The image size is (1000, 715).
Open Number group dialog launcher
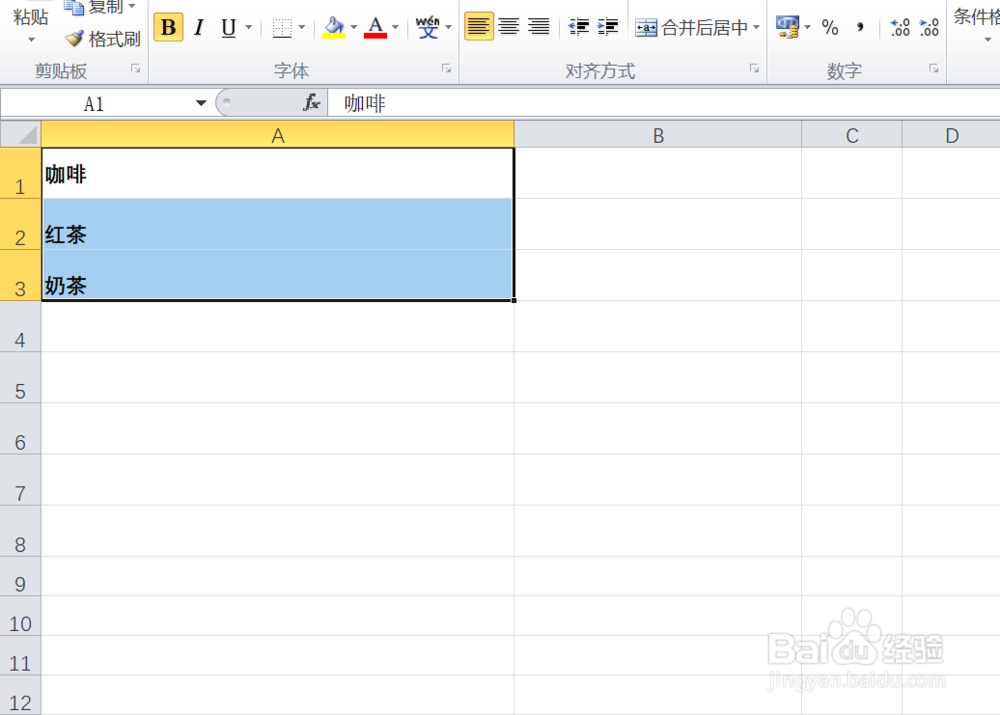point(934,68)
